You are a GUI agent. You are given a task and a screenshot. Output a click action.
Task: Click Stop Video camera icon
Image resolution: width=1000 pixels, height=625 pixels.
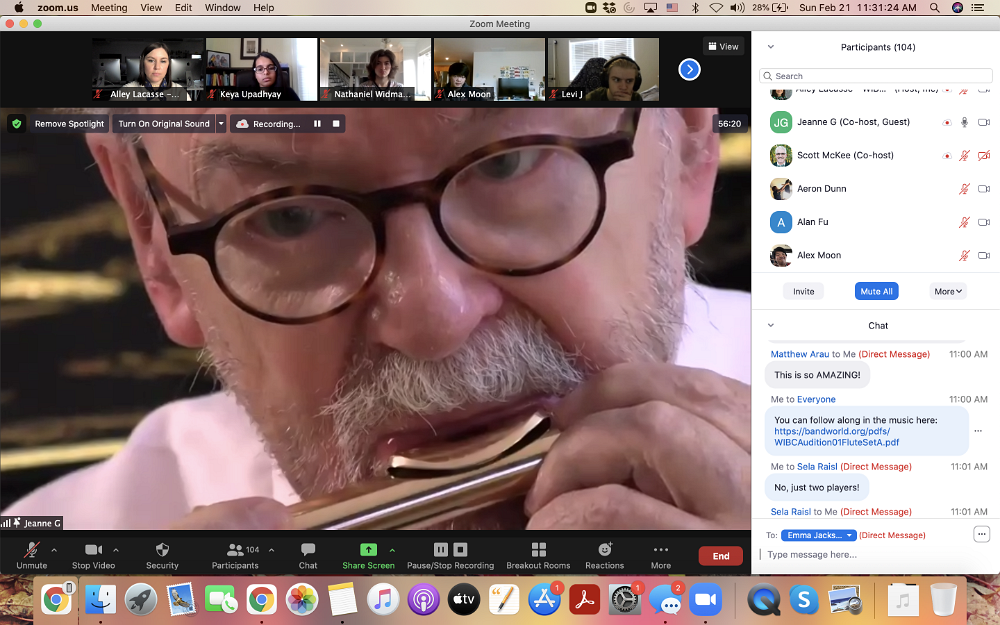pos(93,550)
